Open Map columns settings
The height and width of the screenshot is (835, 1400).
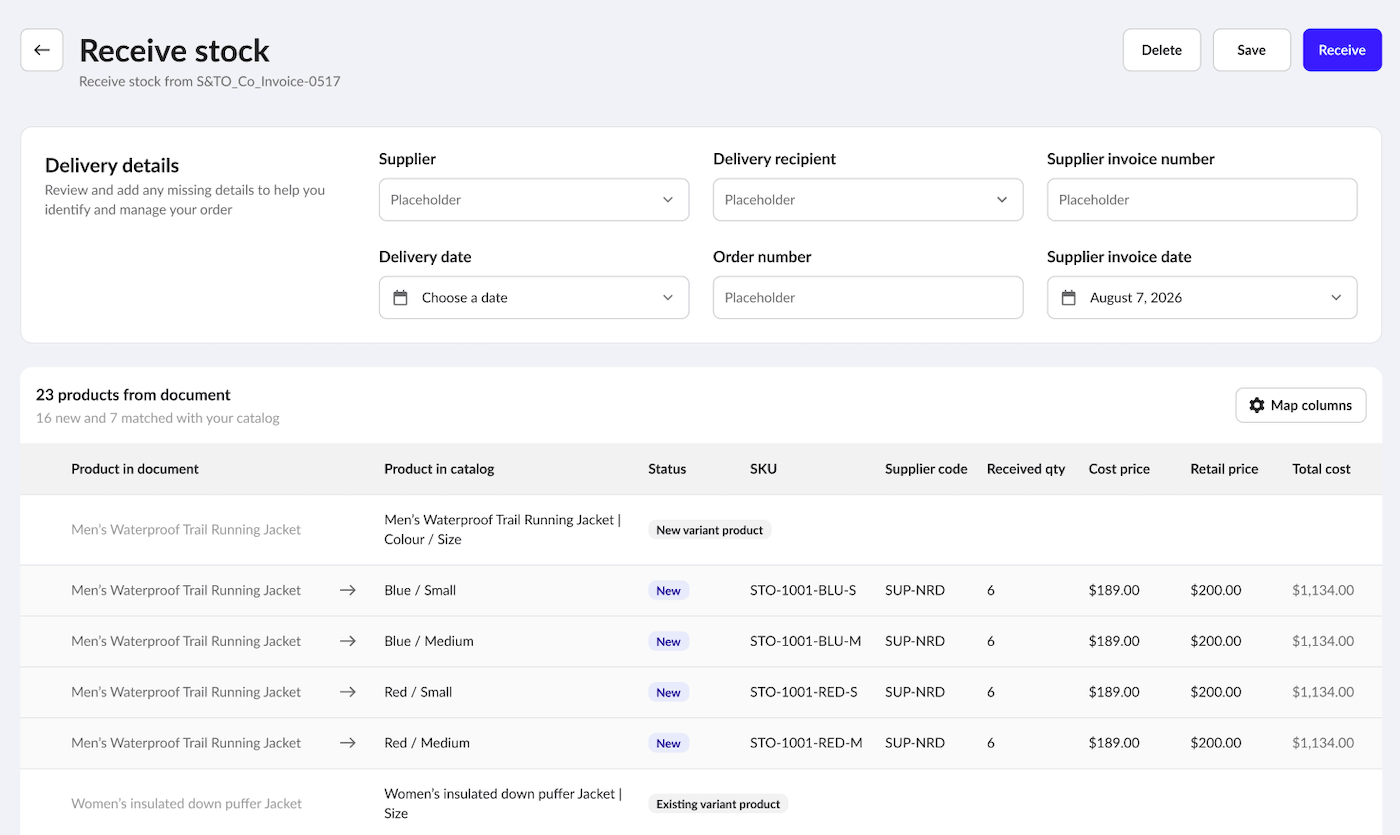click(x=1301, y=405)
